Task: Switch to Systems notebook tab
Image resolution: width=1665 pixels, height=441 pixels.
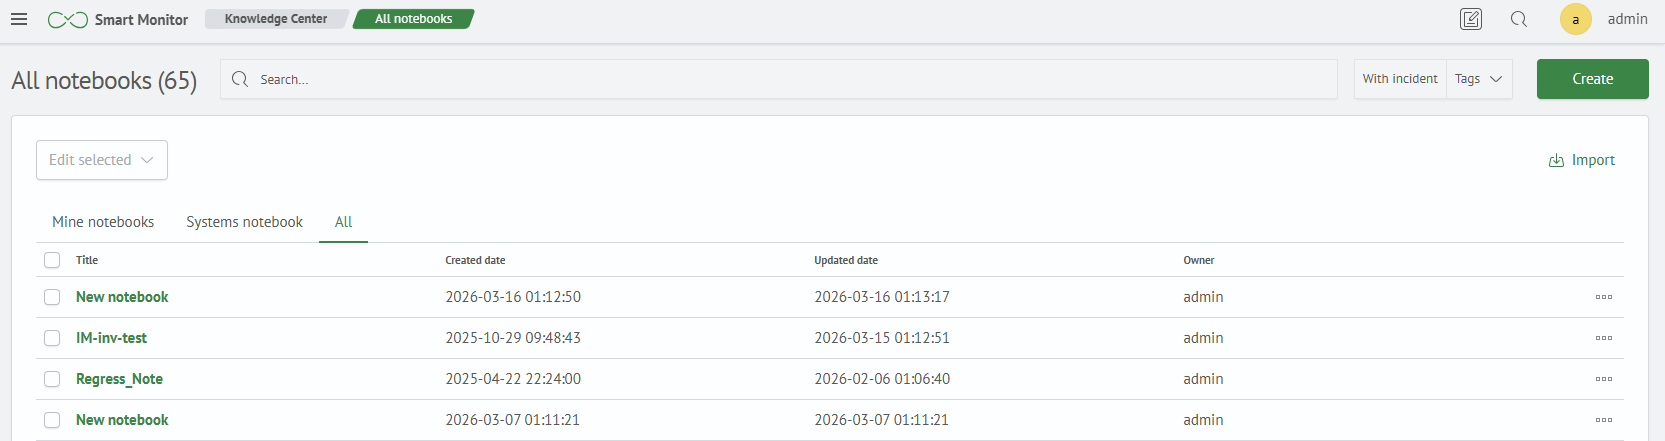Action: (x=244, y=222)
